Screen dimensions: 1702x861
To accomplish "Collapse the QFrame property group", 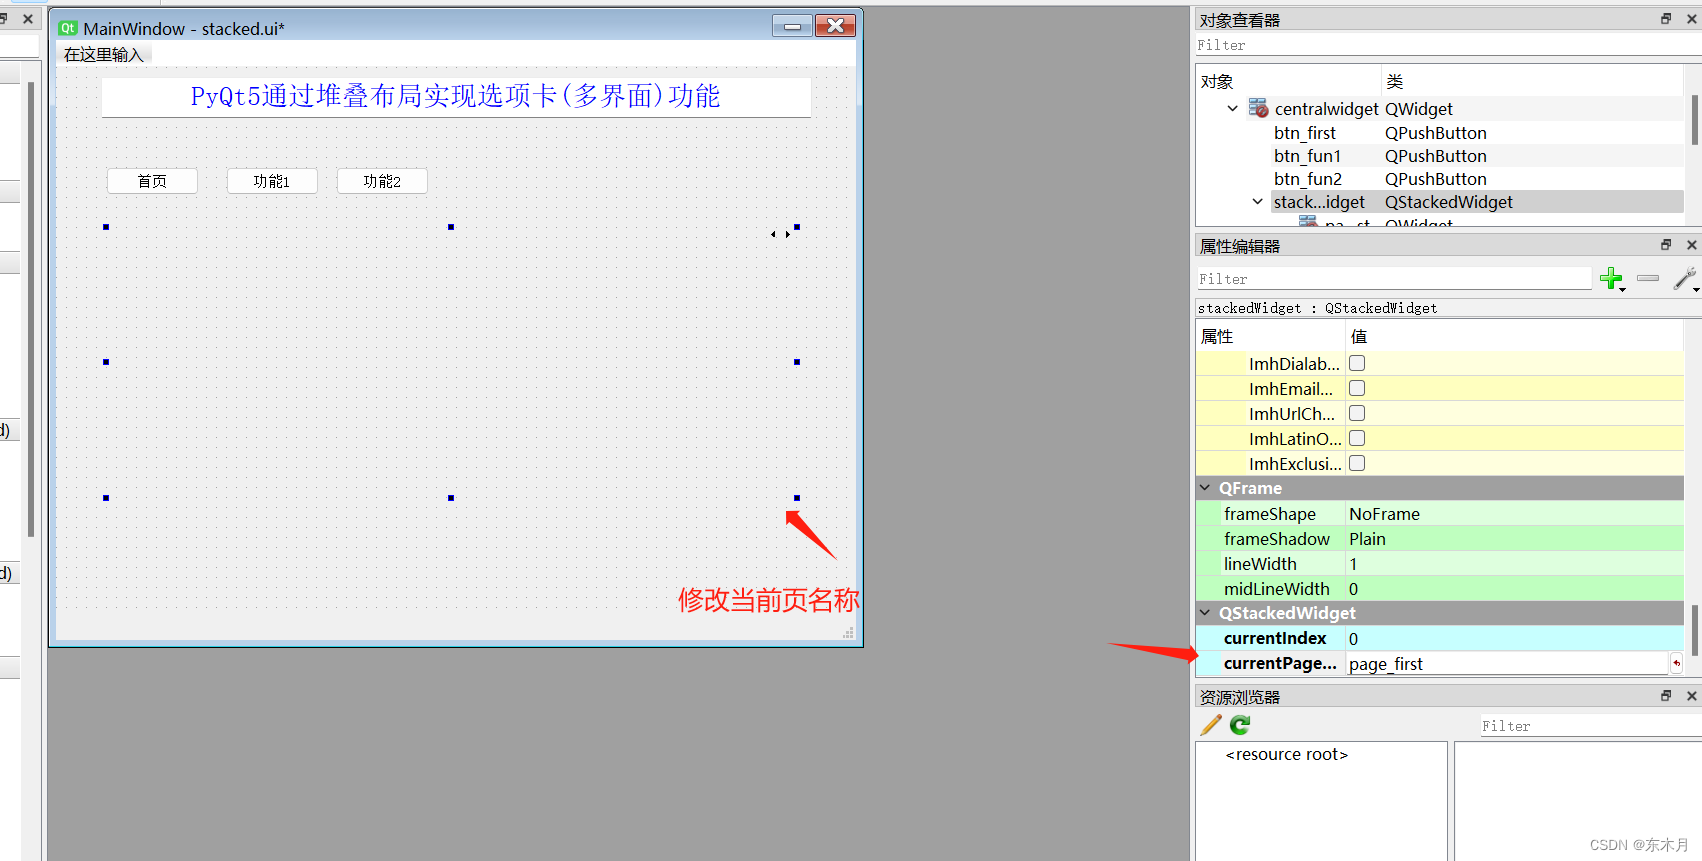I will tap(1206, 488).
